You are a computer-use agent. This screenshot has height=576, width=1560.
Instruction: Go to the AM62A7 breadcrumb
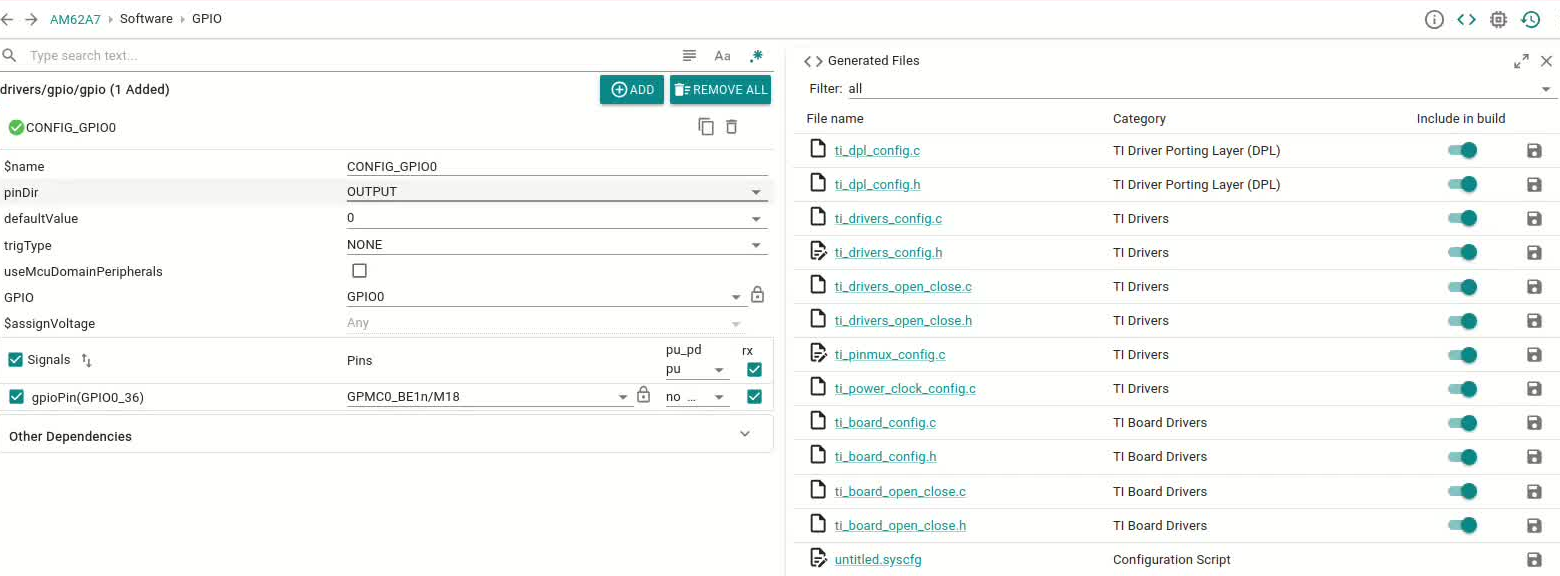point(75,19)
